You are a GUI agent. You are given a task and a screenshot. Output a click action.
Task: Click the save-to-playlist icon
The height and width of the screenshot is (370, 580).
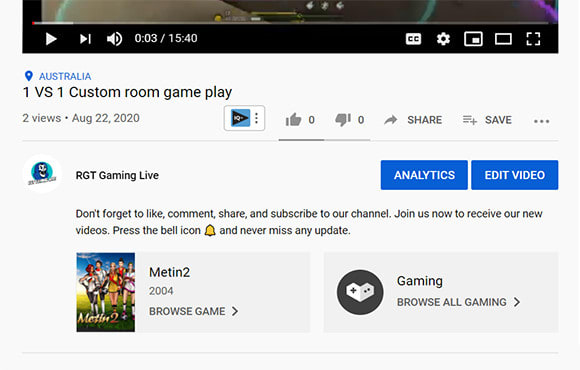point(470,120)
